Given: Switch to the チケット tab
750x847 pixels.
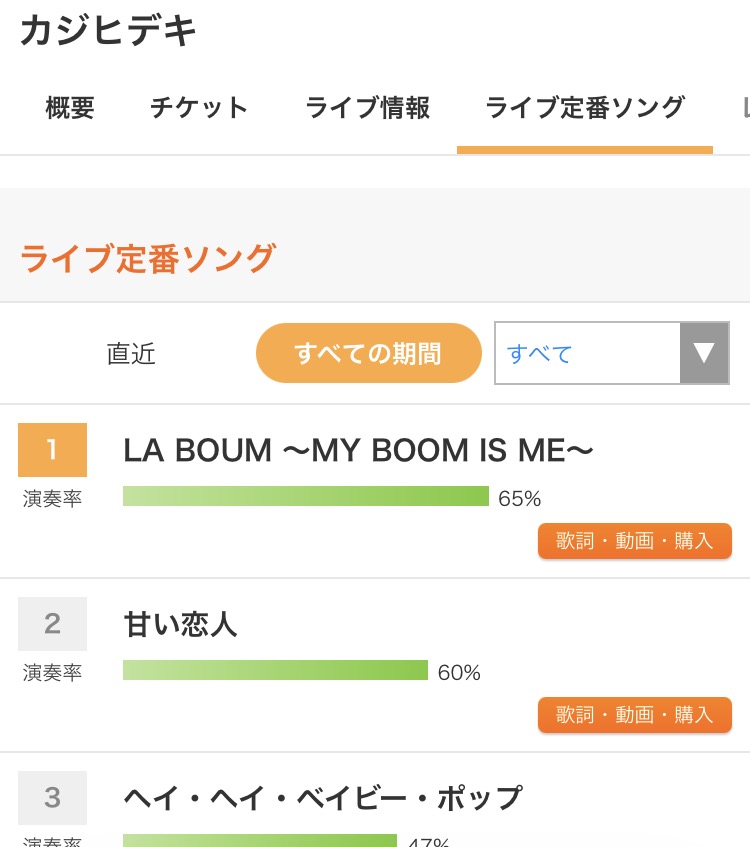Looking at the screenshot, I should [x=199, y=107].
